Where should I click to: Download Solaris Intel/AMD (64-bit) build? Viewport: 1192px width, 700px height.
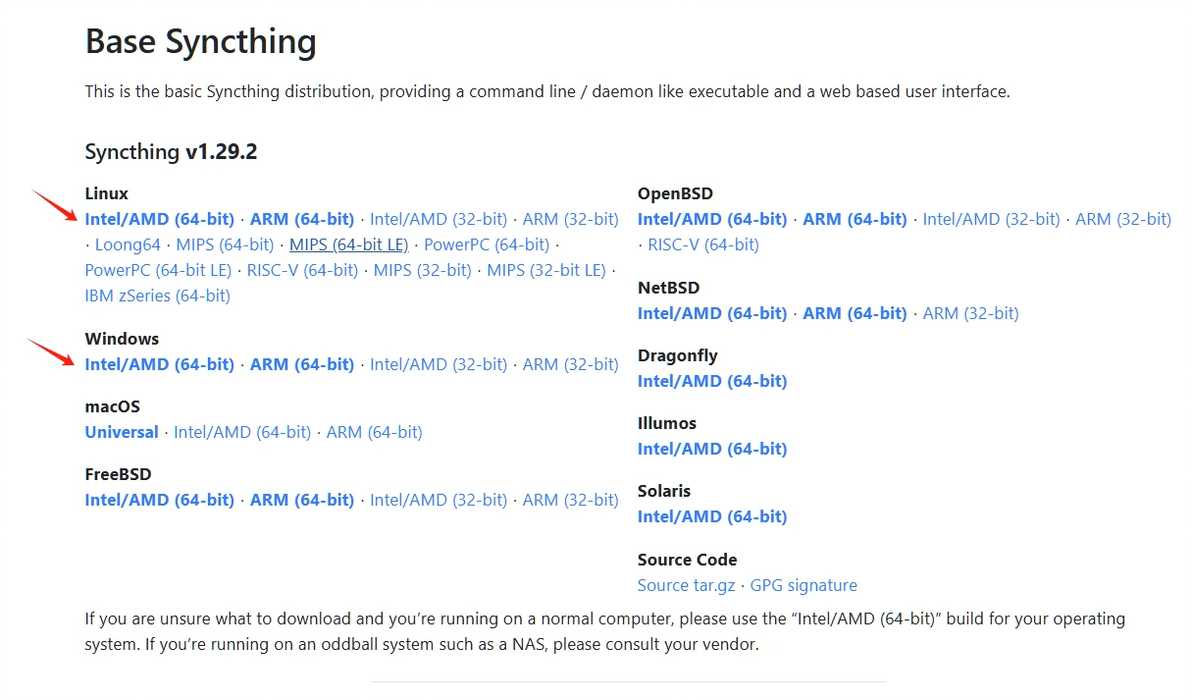[712, 517]
